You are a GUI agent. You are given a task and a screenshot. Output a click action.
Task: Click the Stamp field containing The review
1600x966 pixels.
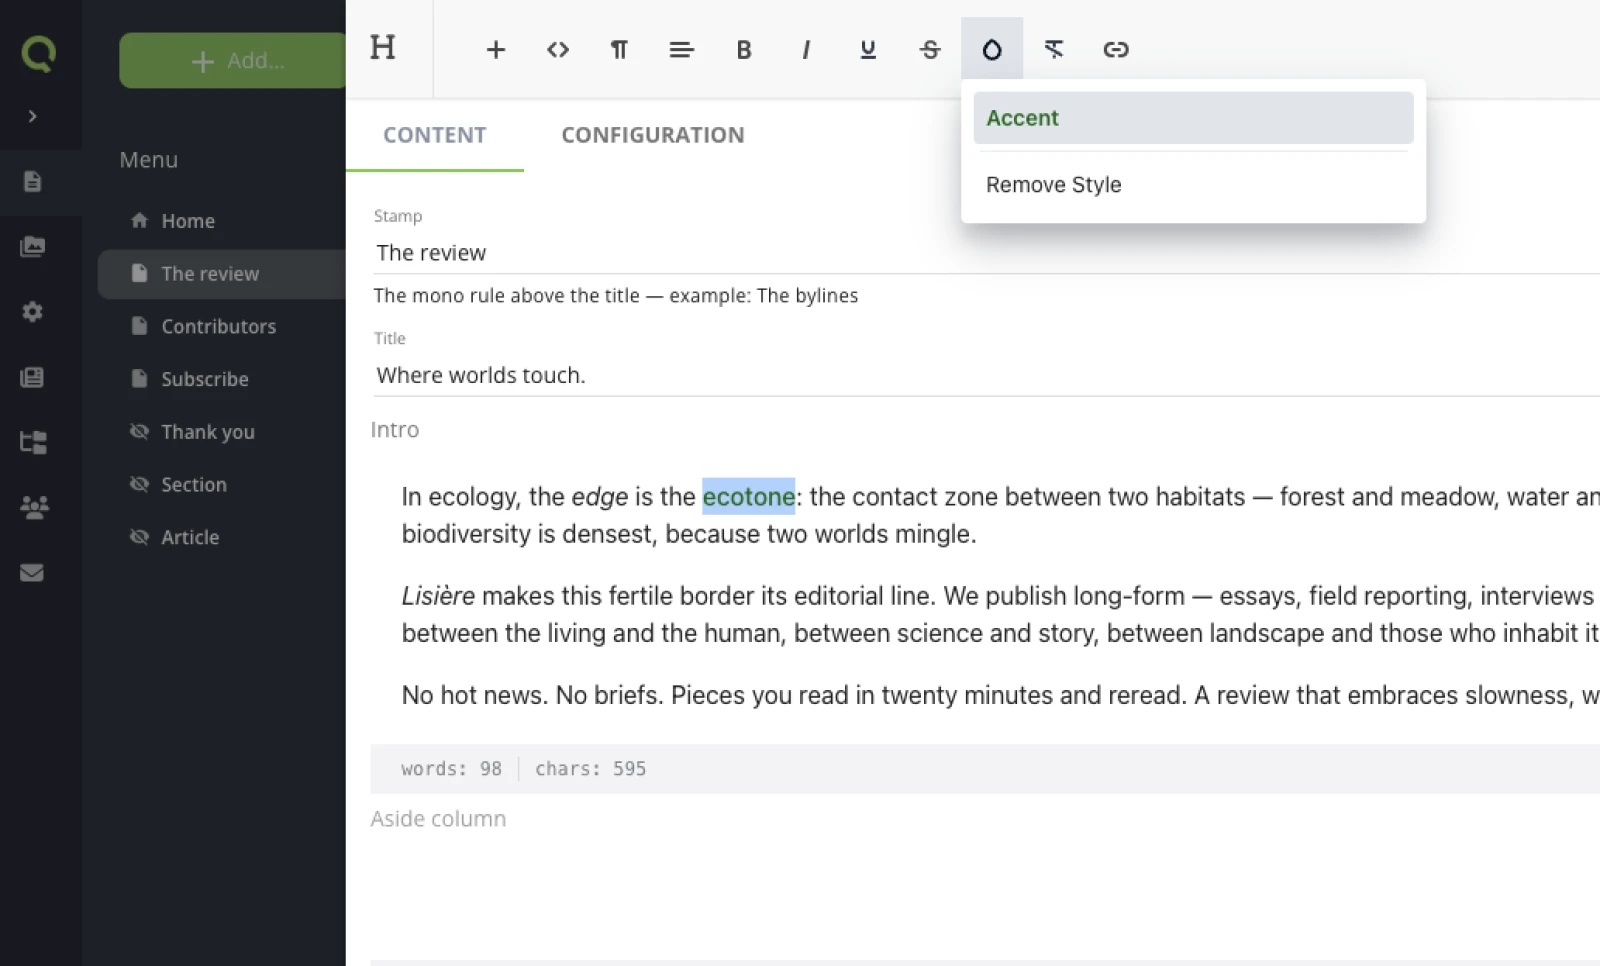pos(985,253)
